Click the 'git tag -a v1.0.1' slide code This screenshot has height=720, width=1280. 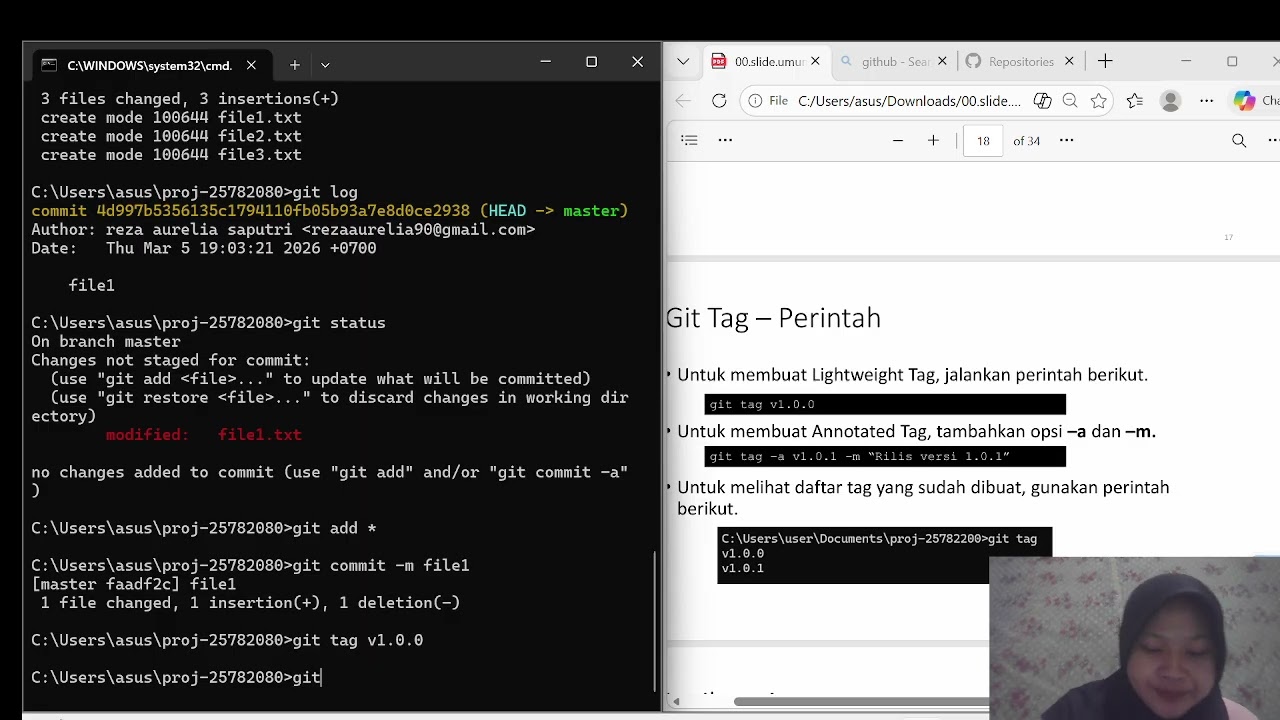coord(885,456)
